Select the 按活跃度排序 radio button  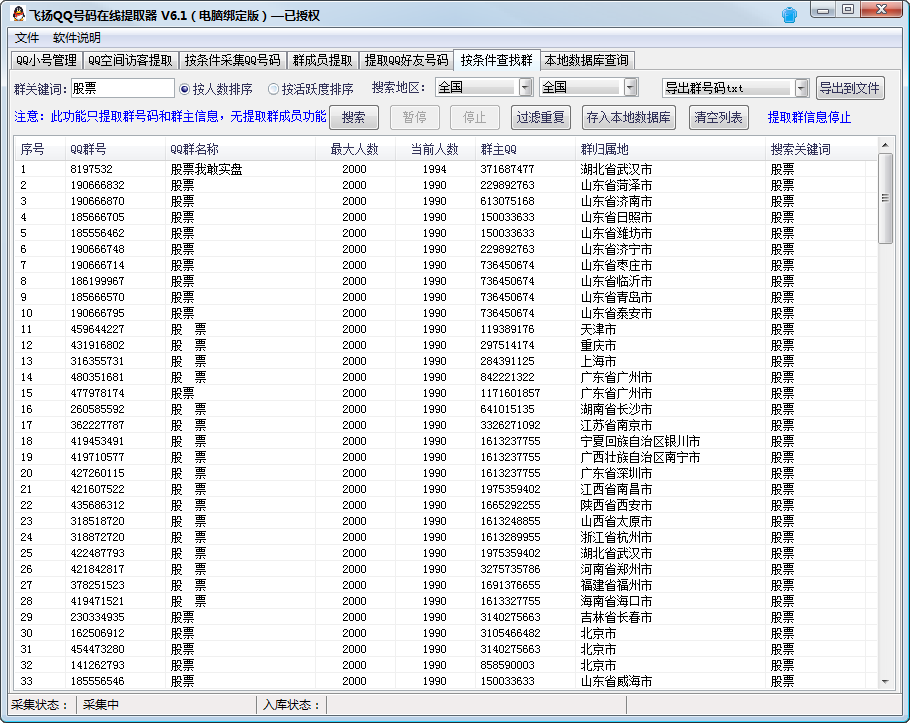(x=273, y=88)
